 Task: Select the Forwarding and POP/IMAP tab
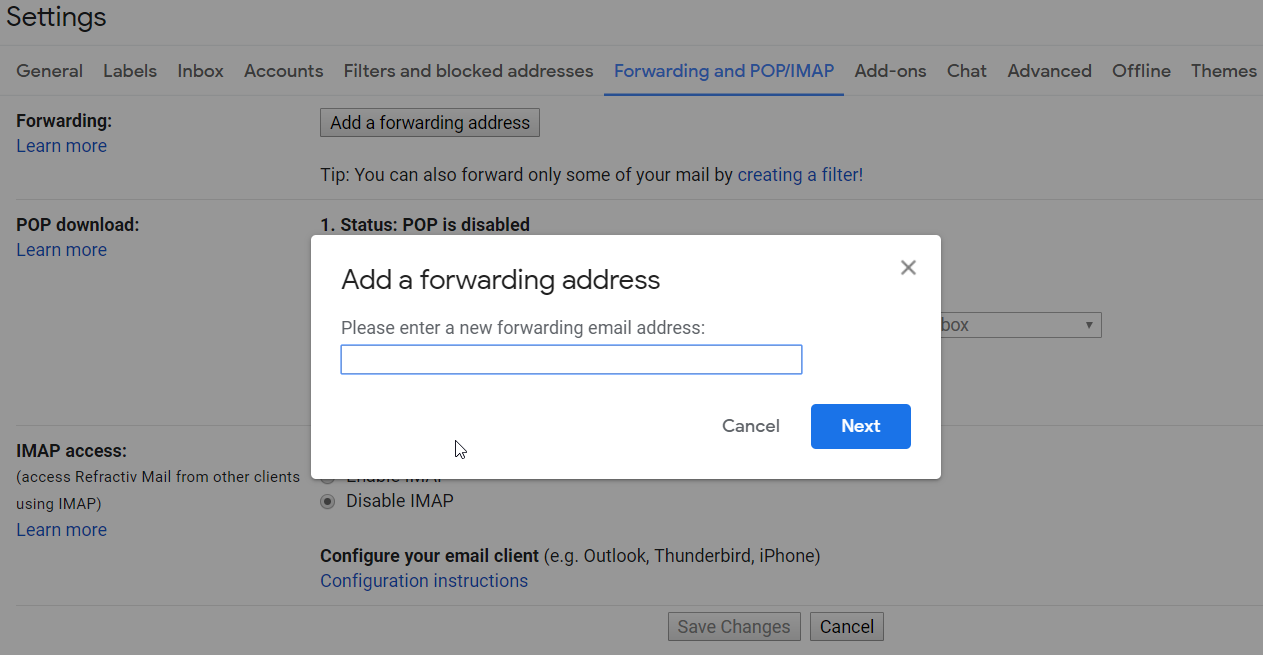coord(724,71)
